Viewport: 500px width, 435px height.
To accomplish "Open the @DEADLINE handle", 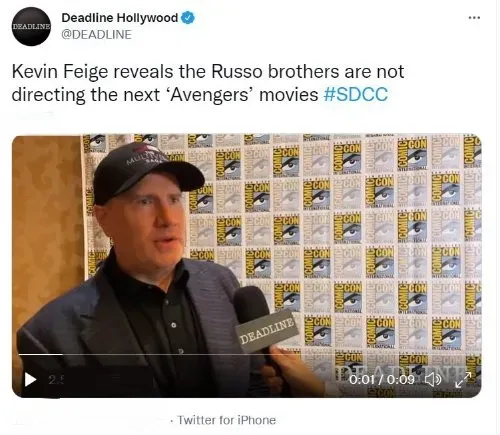I will [96, 35].
